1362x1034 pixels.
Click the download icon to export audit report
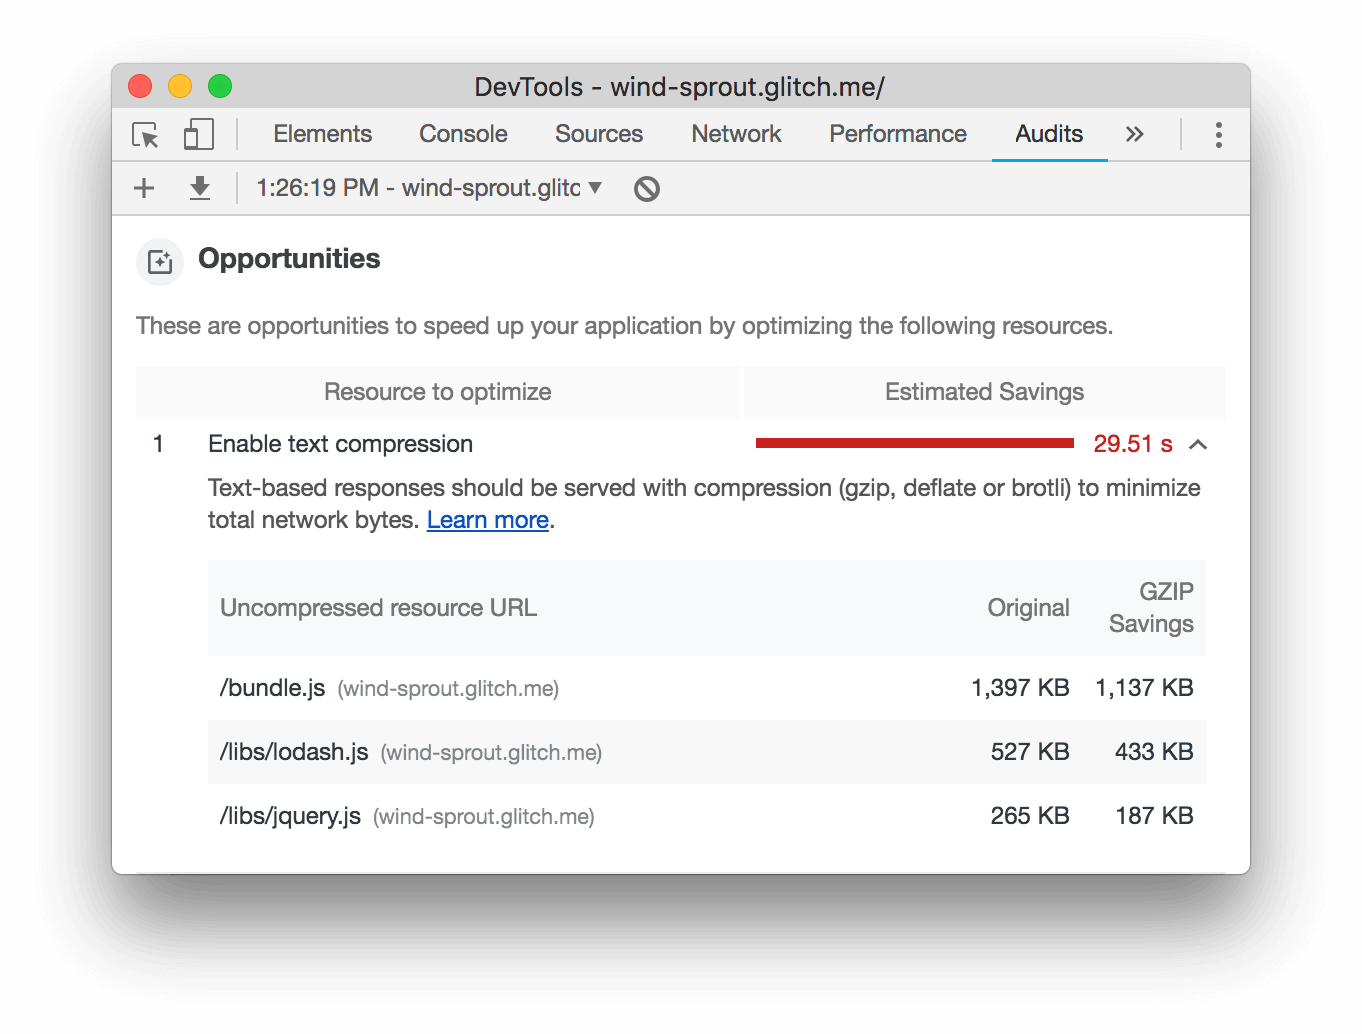[199, 188]
